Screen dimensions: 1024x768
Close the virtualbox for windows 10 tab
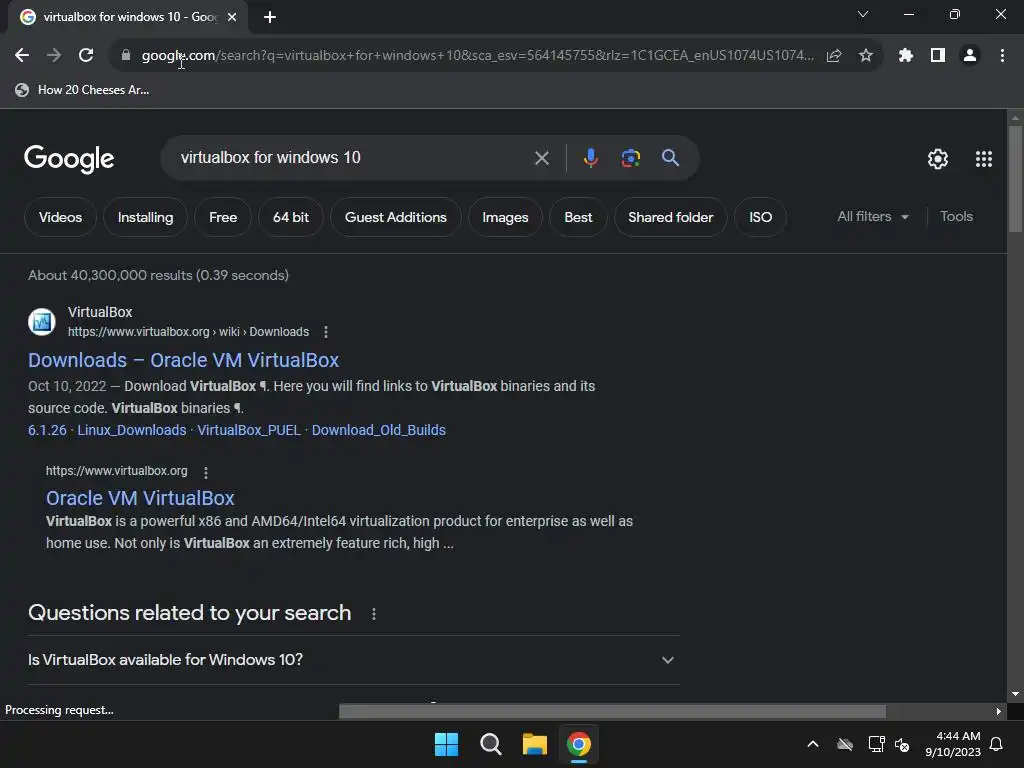[232, 17]
